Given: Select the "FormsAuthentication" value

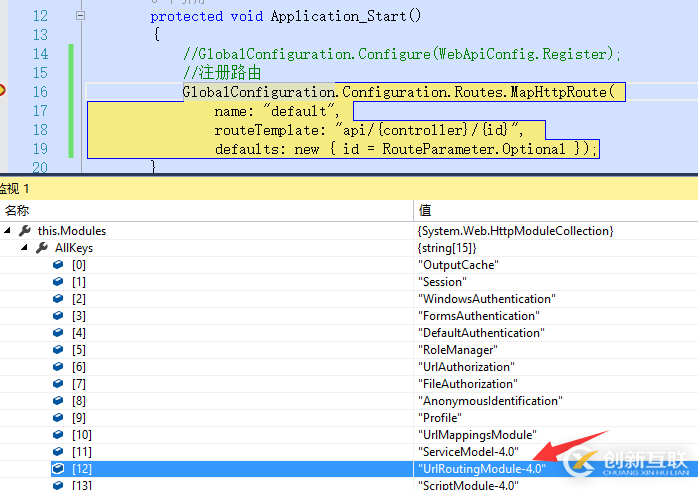Looking at the screenshot, I should click(x=479, y=316).
